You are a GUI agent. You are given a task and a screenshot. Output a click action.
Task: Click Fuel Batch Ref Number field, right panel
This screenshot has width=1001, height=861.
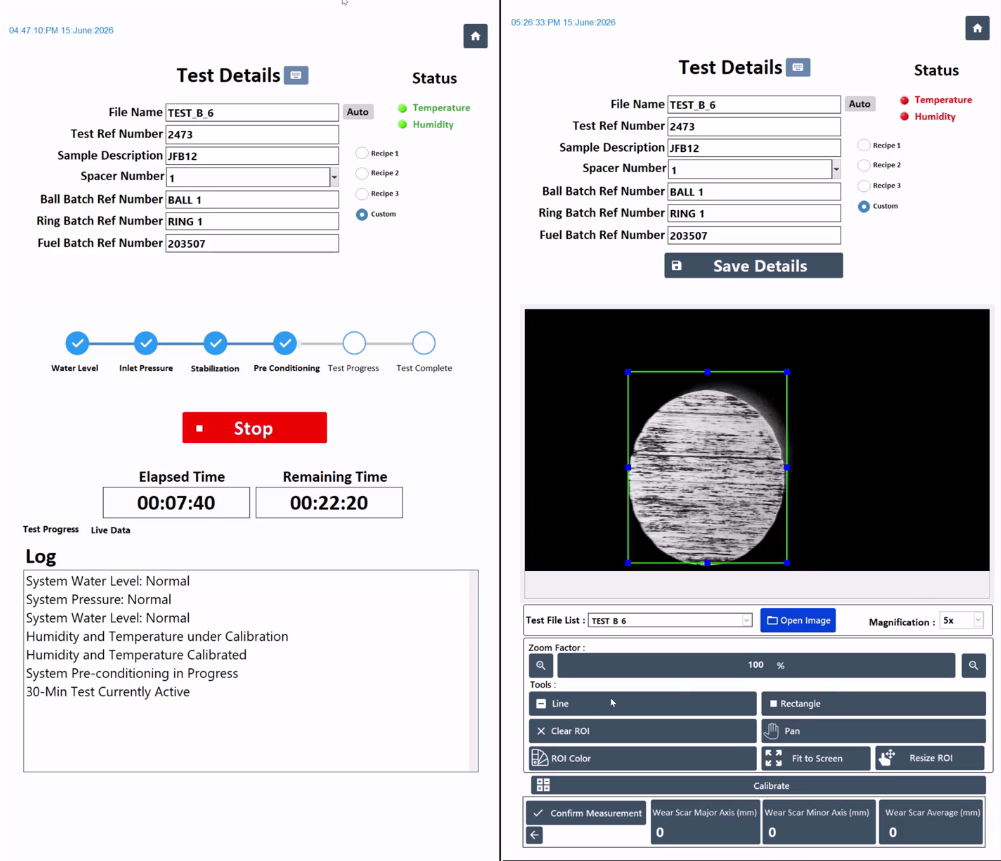pyautogui.click(x=754, y=235)
